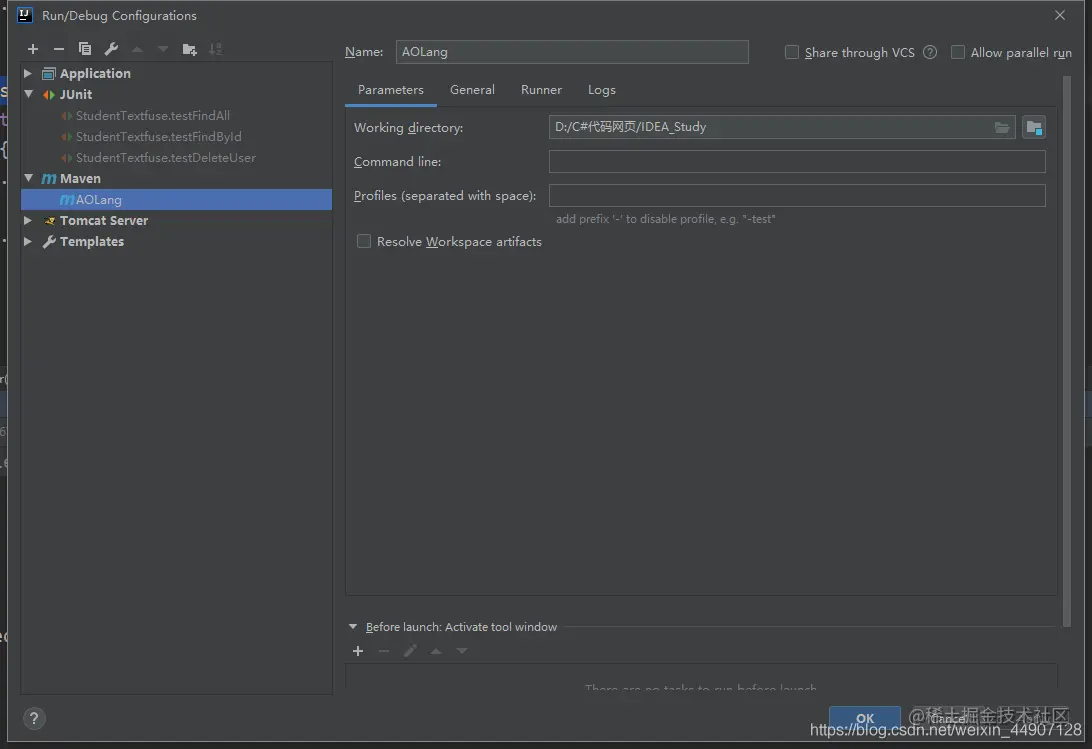Enable Allow parallel run
Viewport: 1092px width, 749px height.
click(958, 52)
